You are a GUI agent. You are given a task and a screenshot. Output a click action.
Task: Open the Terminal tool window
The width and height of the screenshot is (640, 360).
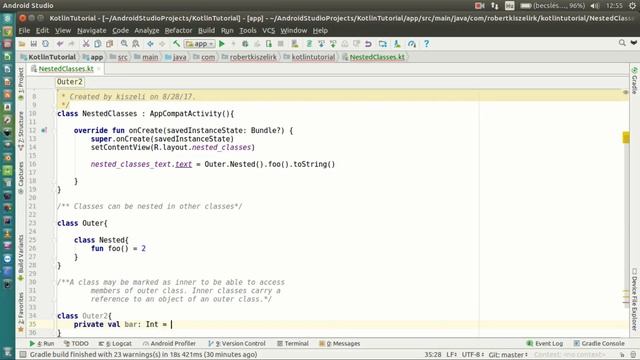click(x=293, y=344)
